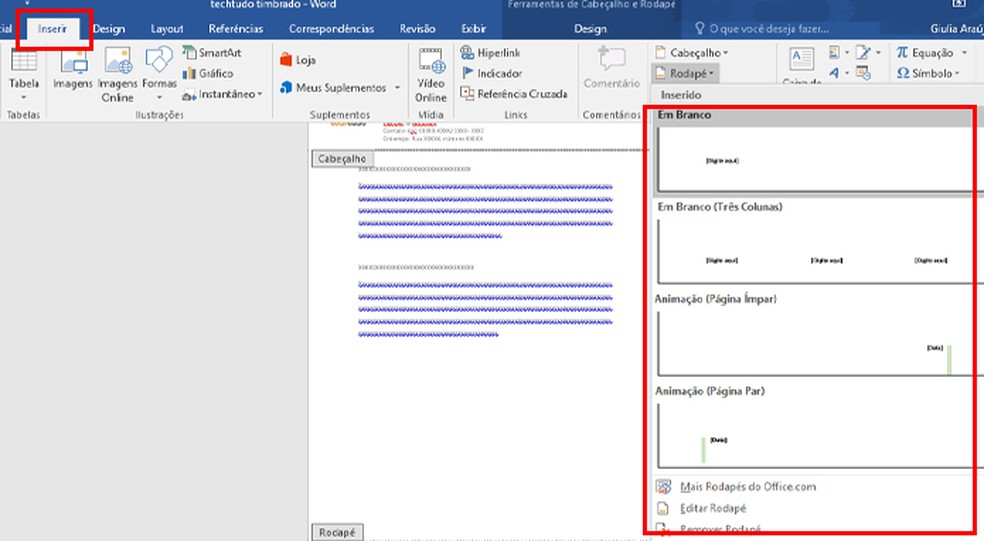The width and height of the screenshot is (984, 541).
Task: Open the Símbolo dropdown
Action: (x=928, y=73)
